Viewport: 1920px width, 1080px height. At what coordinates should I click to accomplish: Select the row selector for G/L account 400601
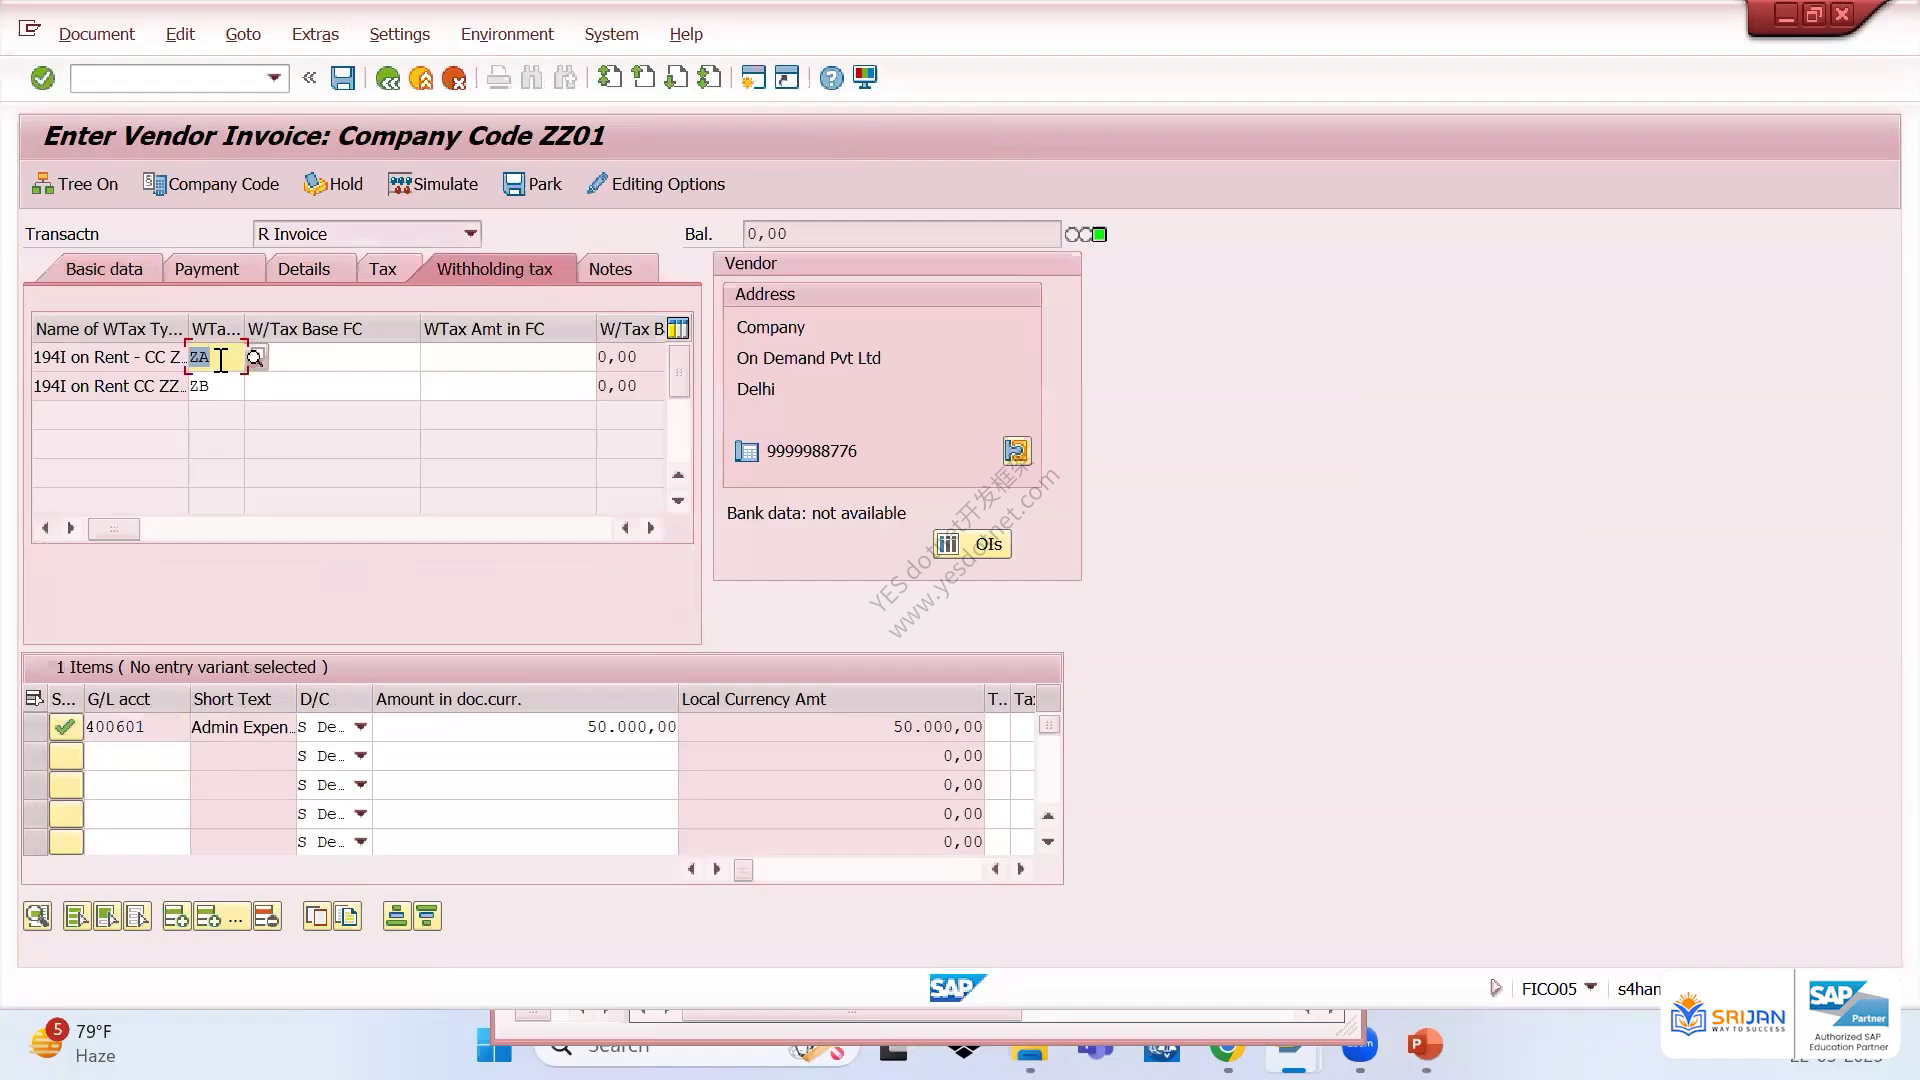[x=35, y=727]
